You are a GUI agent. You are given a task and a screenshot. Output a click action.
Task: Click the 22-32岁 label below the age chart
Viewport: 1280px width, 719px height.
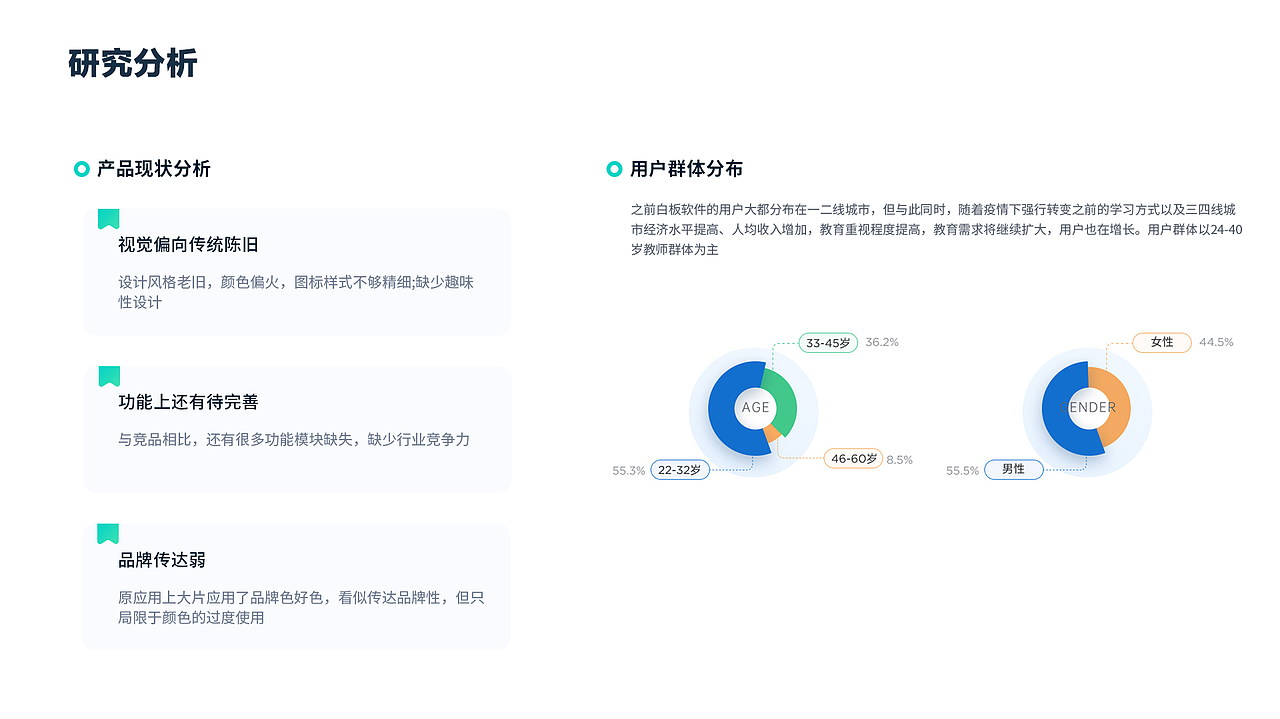(681, 469)
